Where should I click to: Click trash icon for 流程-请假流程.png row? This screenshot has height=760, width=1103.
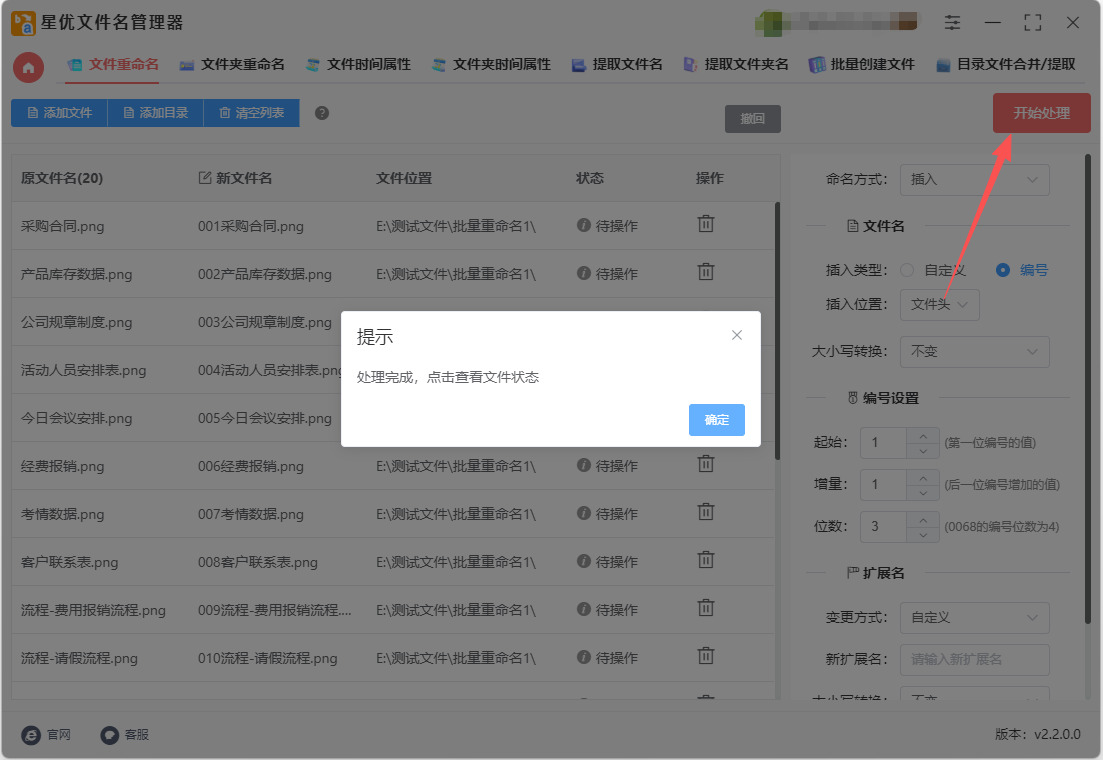point(706,656)
